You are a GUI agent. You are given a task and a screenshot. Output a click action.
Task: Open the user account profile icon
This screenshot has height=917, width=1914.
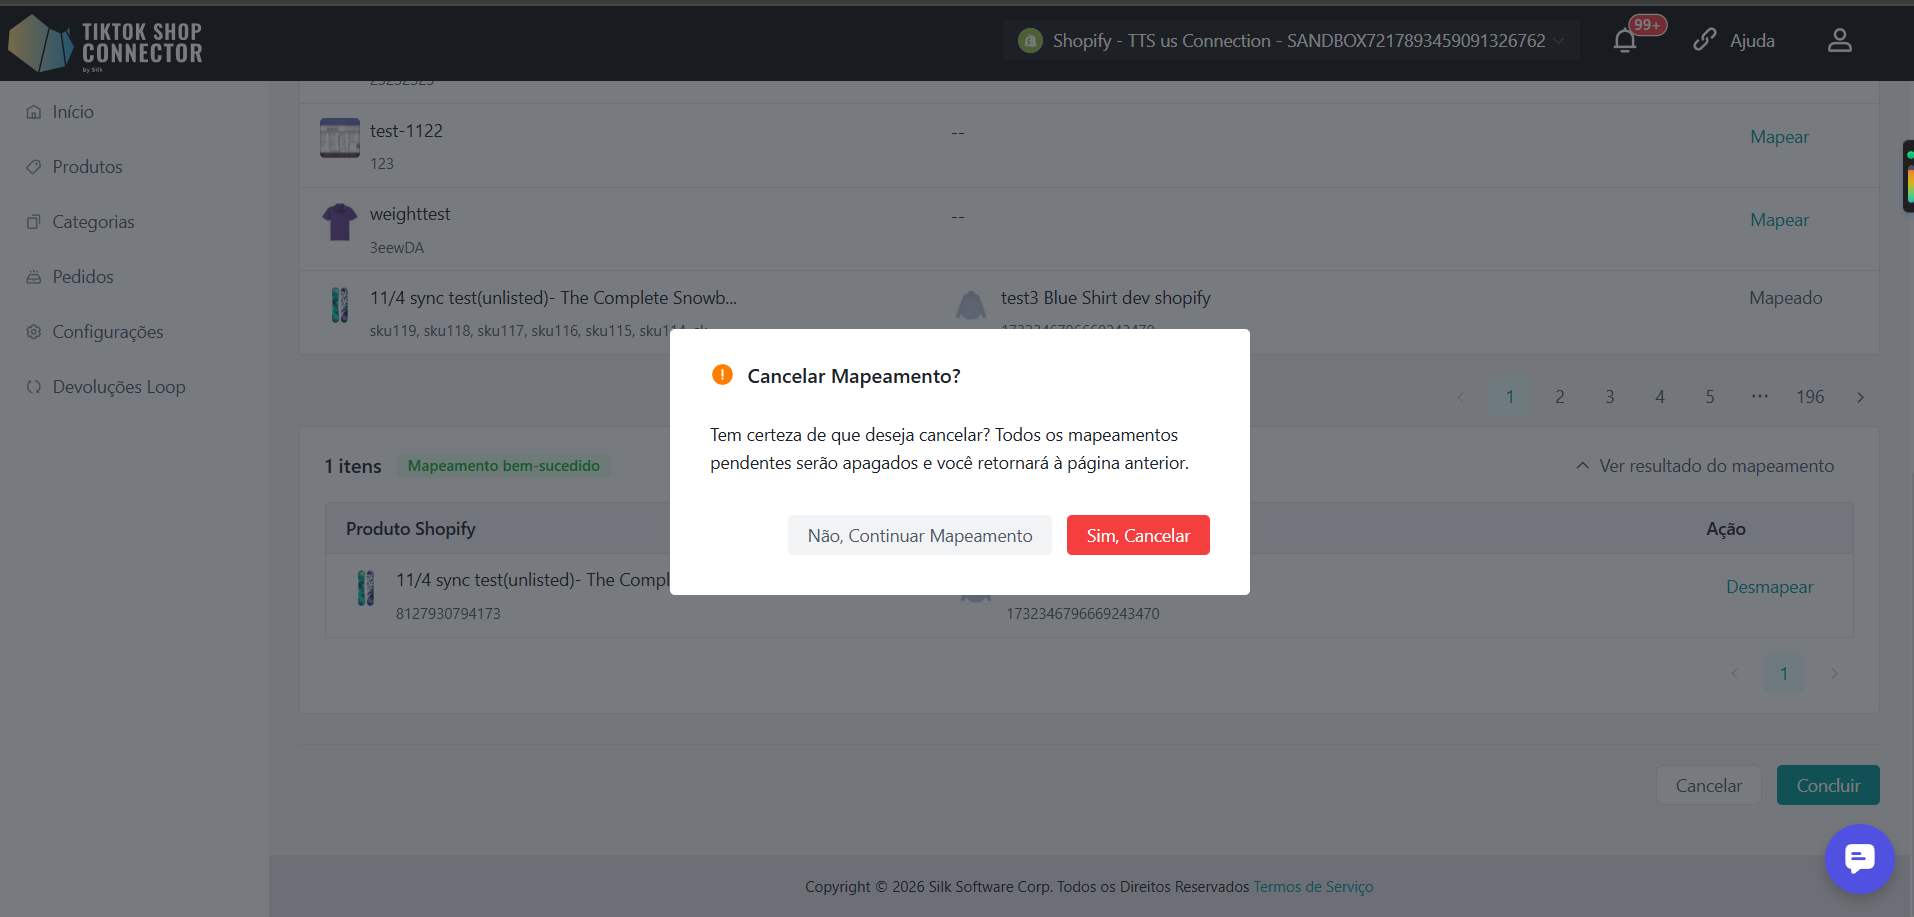[x=1840, y=40]
